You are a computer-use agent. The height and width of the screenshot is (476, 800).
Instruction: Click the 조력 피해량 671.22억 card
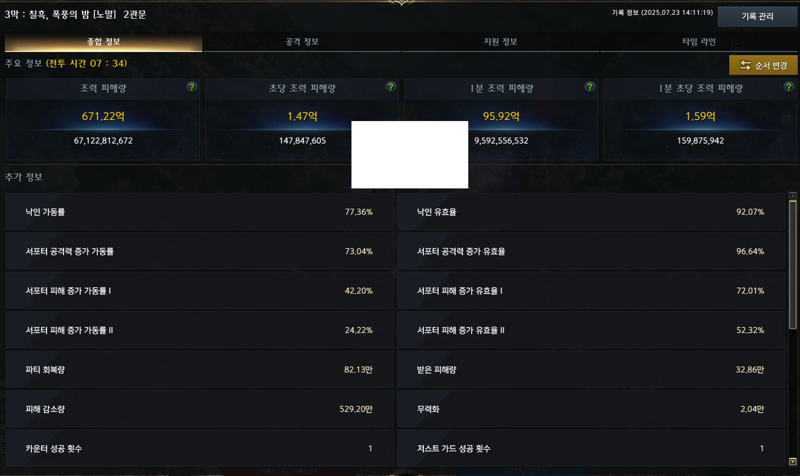click(103, 119)
